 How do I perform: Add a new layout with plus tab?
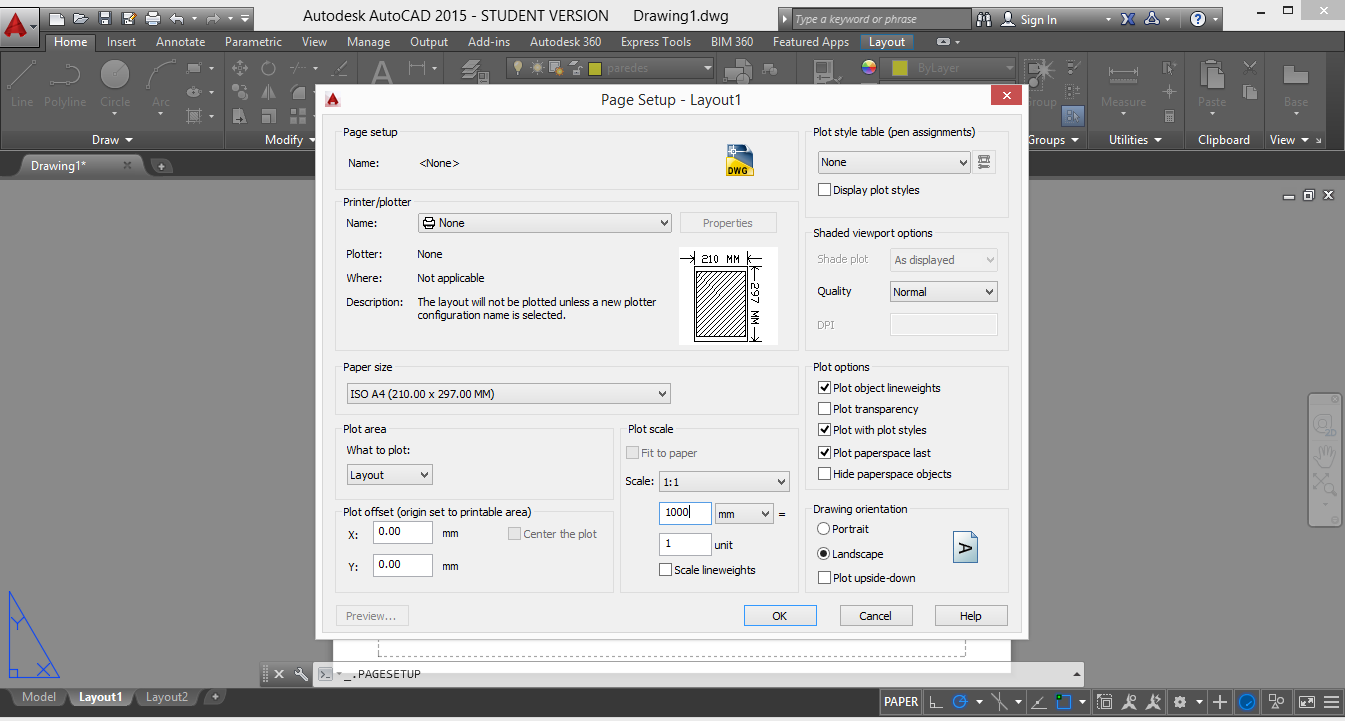[215, 697]
